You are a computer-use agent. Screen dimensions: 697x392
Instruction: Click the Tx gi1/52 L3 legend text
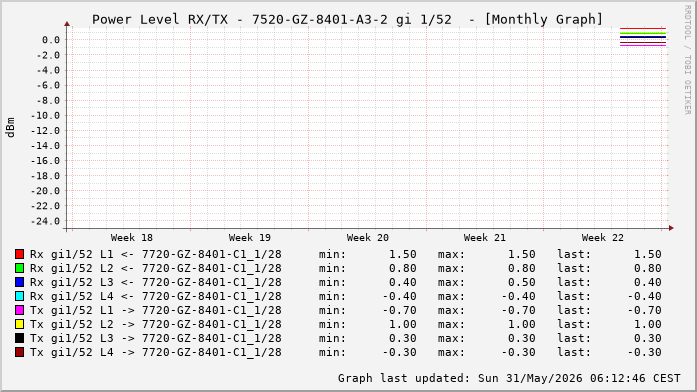pos(156,339)
